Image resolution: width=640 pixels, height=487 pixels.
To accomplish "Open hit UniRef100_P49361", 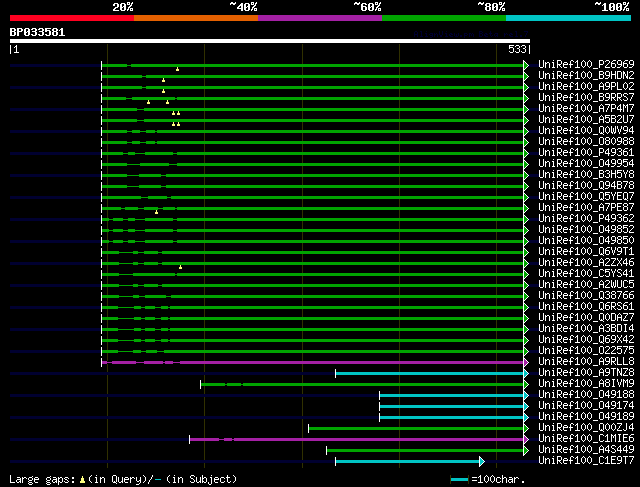I will pos(586,152).
